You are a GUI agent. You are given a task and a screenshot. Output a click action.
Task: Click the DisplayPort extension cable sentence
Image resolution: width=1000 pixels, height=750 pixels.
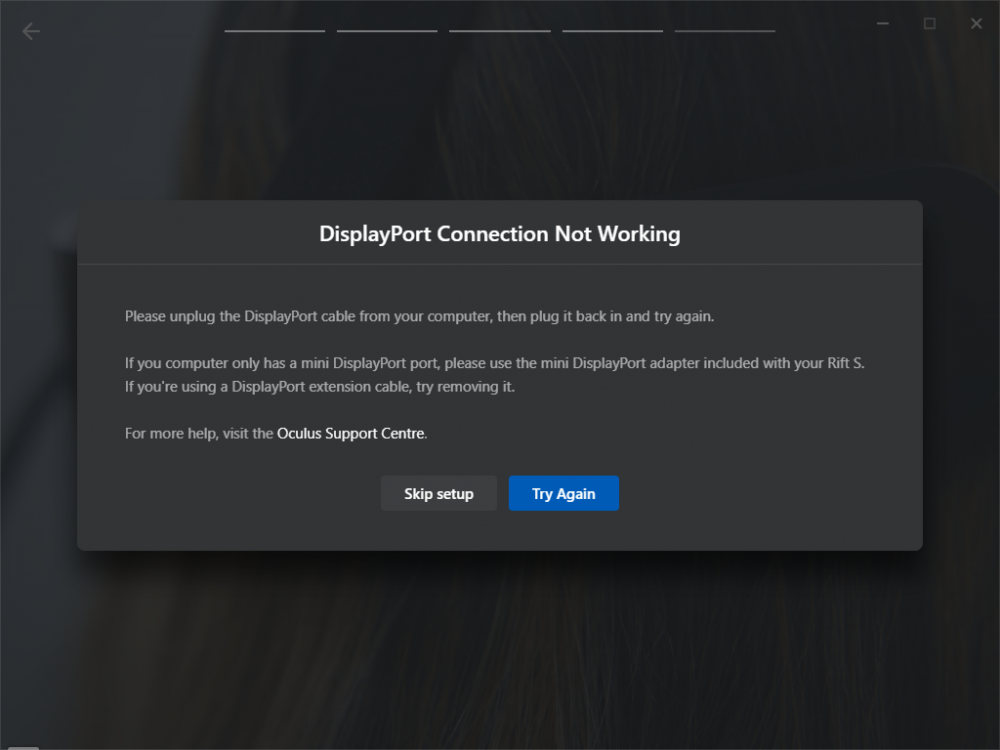click(x=320, y=386)
